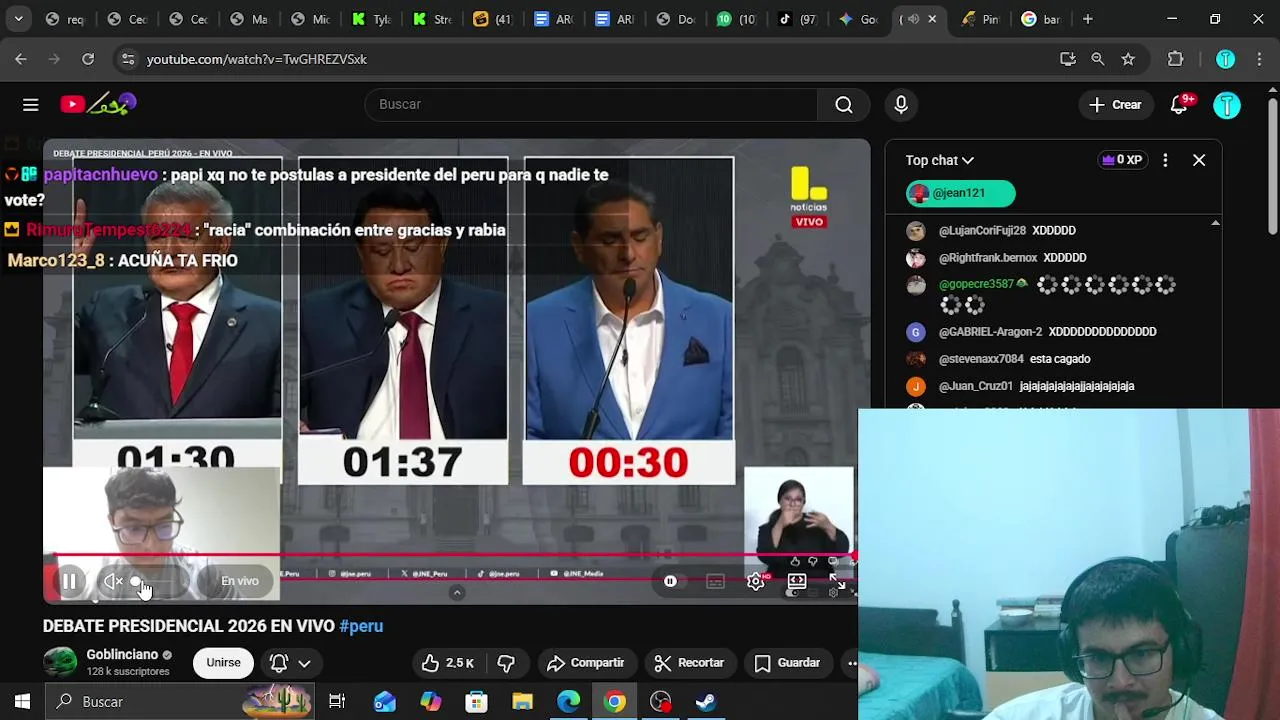The image size is (1280, 720).
Task: Toggle subtitles in the video player
Action: 715,581
